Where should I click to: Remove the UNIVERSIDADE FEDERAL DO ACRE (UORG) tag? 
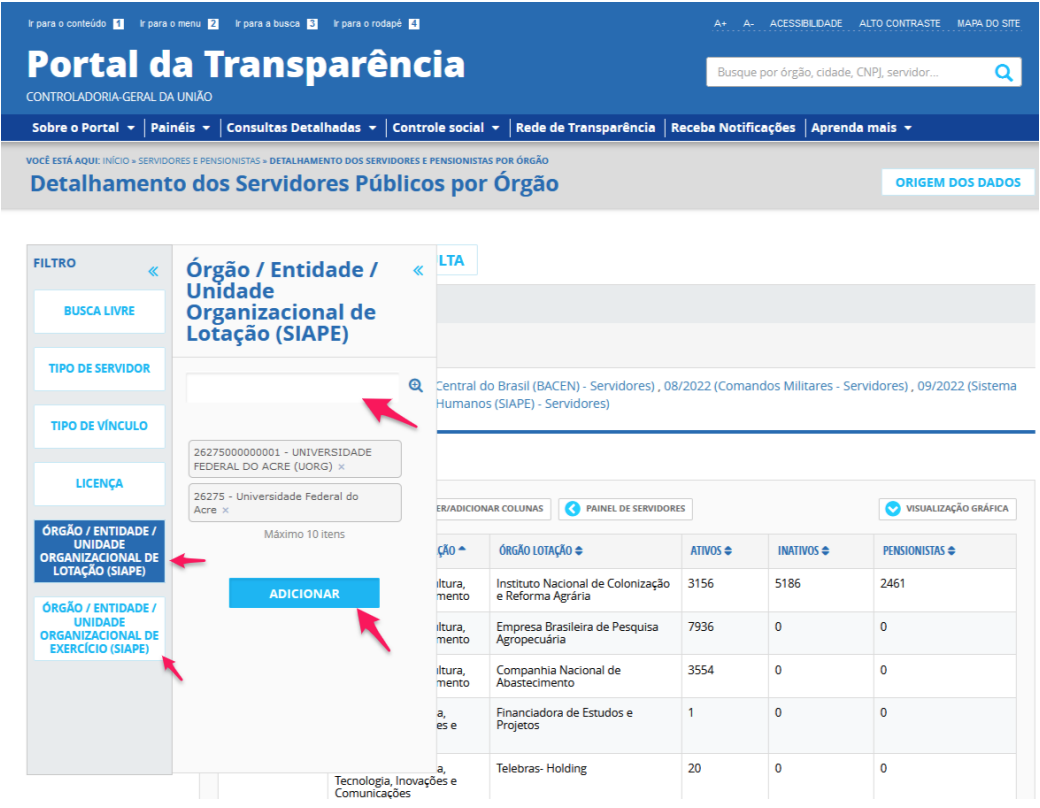341,467
